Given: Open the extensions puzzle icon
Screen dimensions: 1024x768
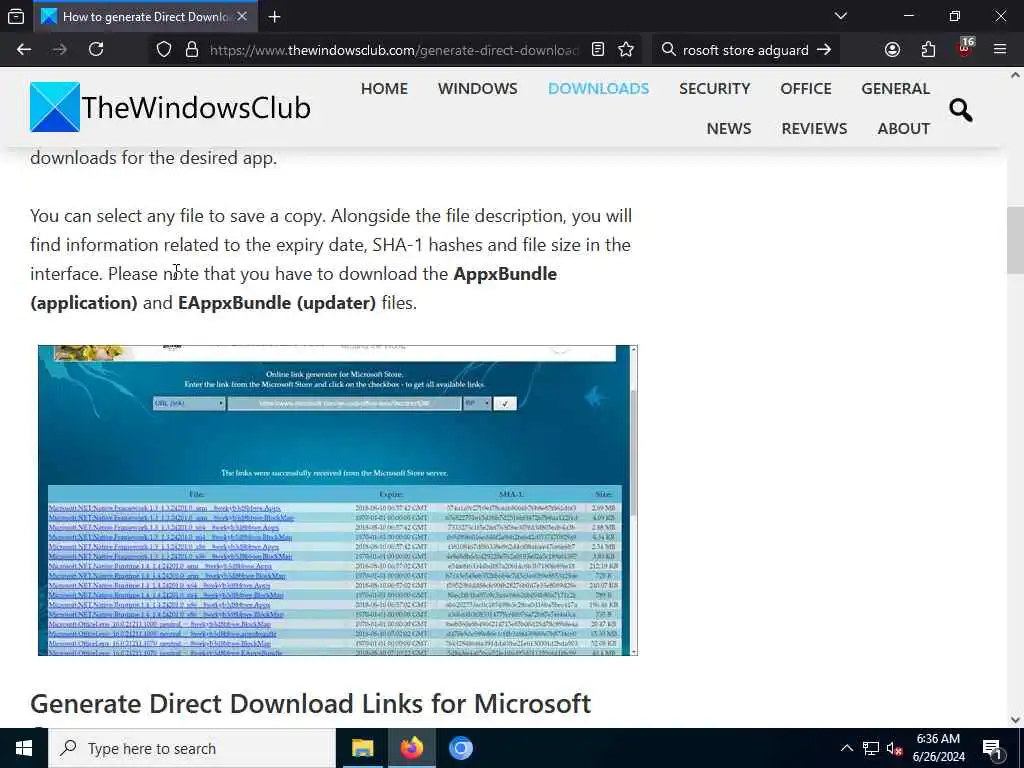Looking at the screenshot, I should pyautogui.click(x=928, y=50).
